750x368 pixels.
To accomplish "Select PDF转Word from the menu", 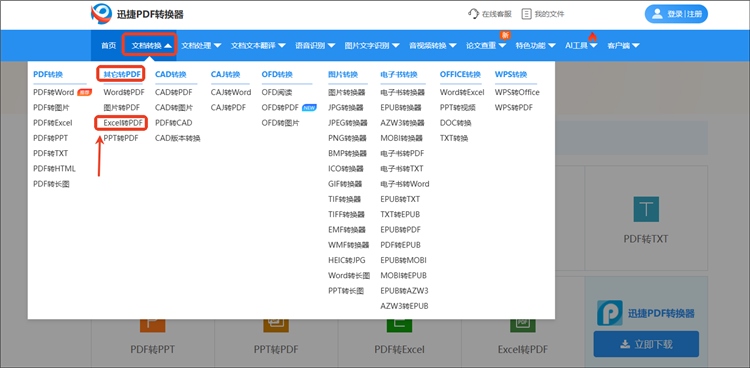I will (x=54, y=92).
